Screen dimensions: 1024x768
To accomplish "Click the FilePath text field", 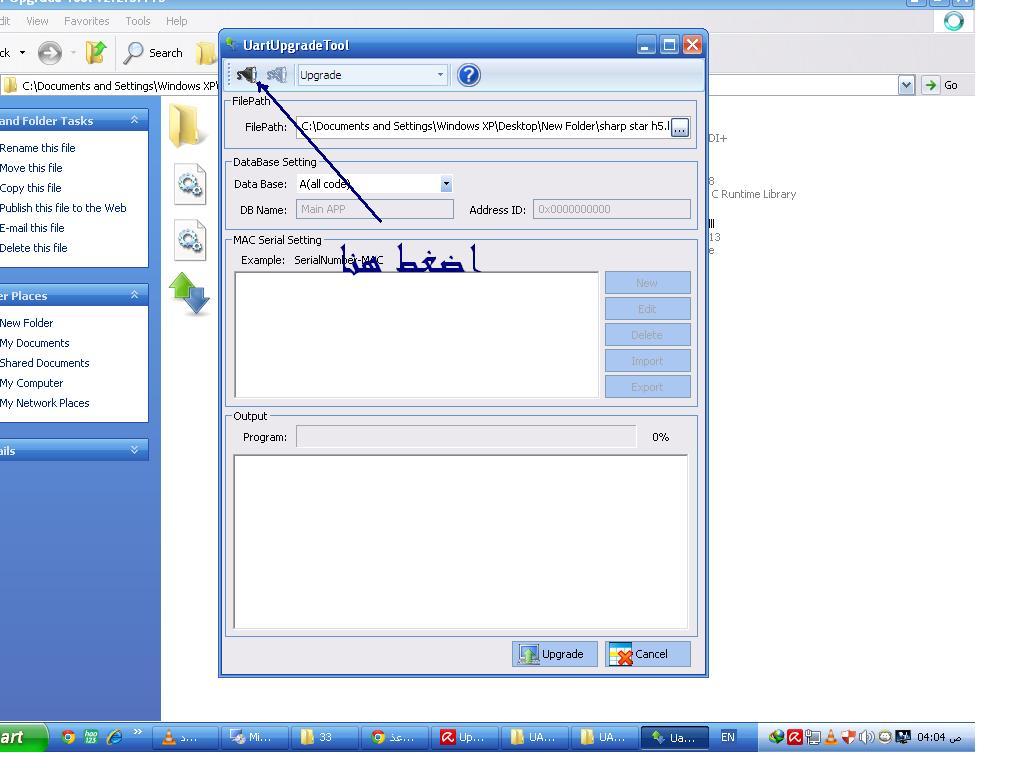I will [483, 127].
